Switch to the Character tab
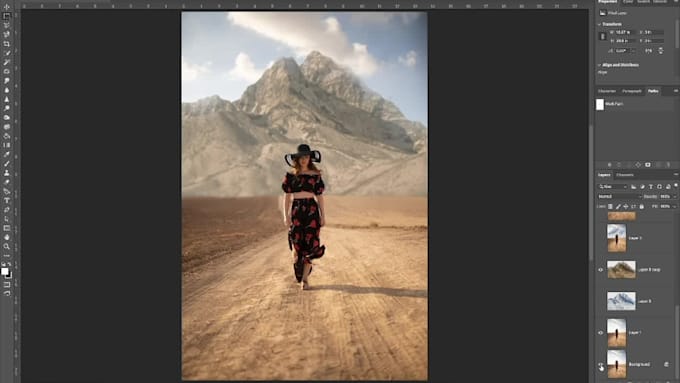This screenshot has height=383, width=680. (607, 91)
